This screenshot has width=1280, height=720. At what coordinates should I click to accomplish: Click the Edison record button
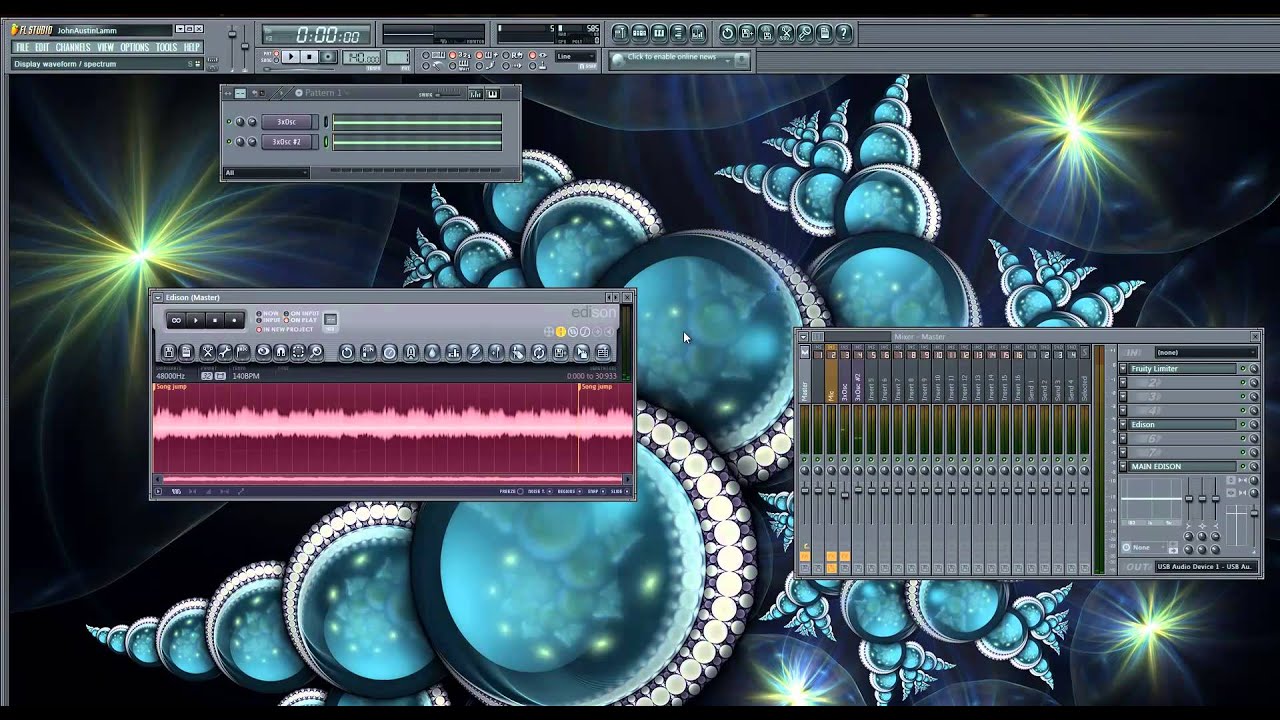[x=234, y=320]
